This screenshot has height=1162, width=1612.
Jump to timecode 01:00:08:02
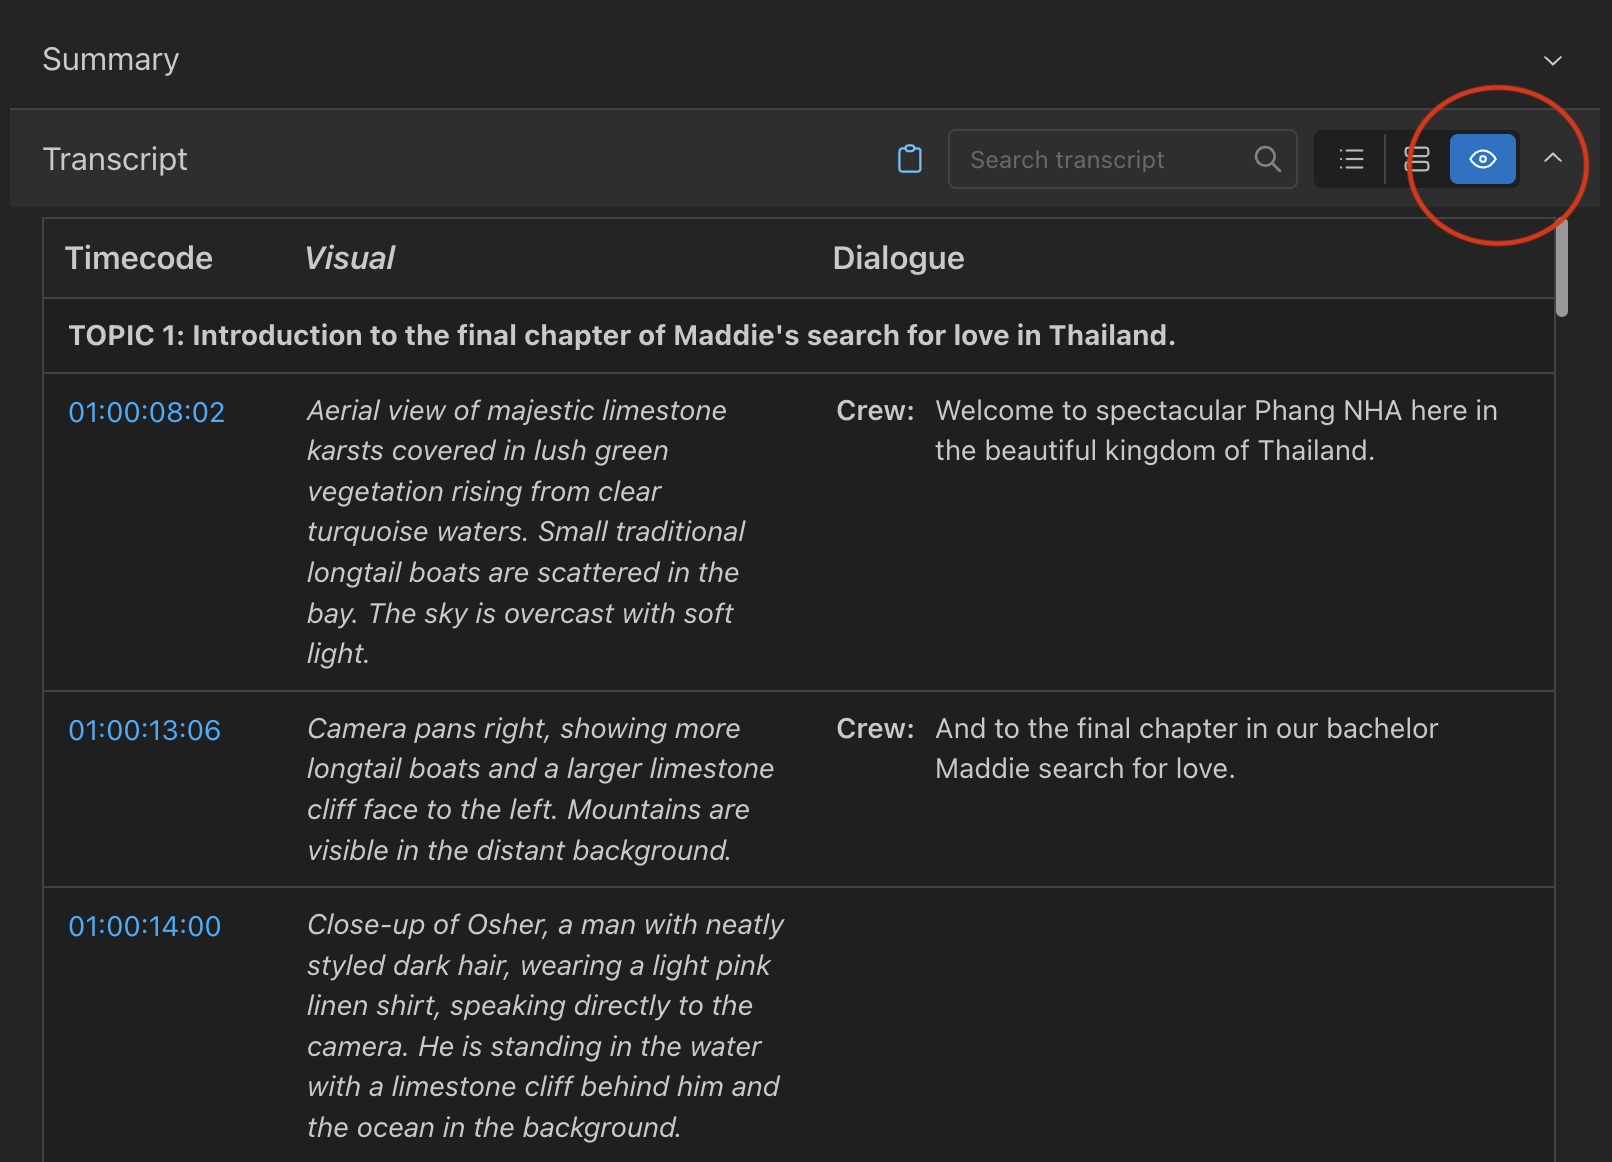coord(146,412)
